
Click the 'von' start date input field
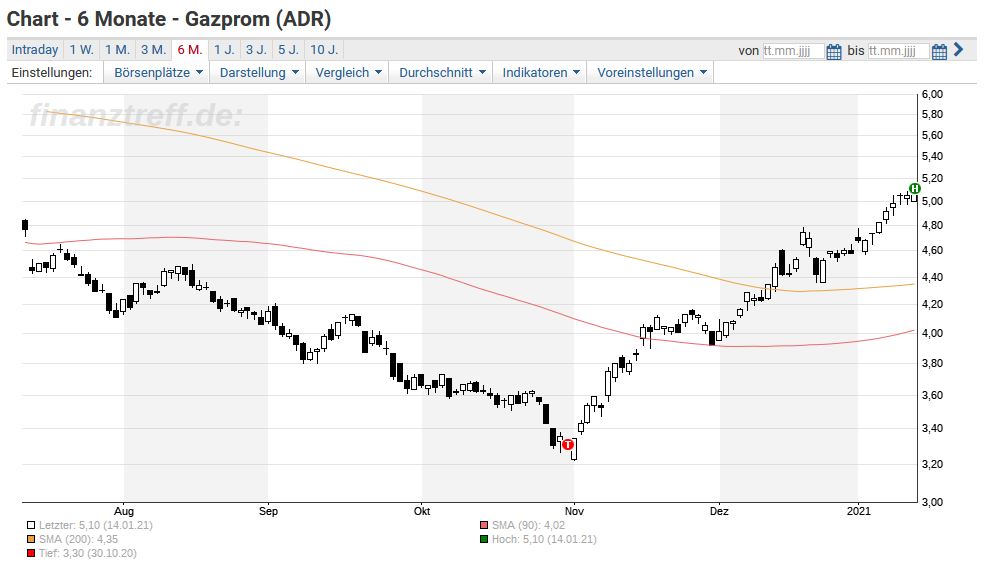pos(793,51)
